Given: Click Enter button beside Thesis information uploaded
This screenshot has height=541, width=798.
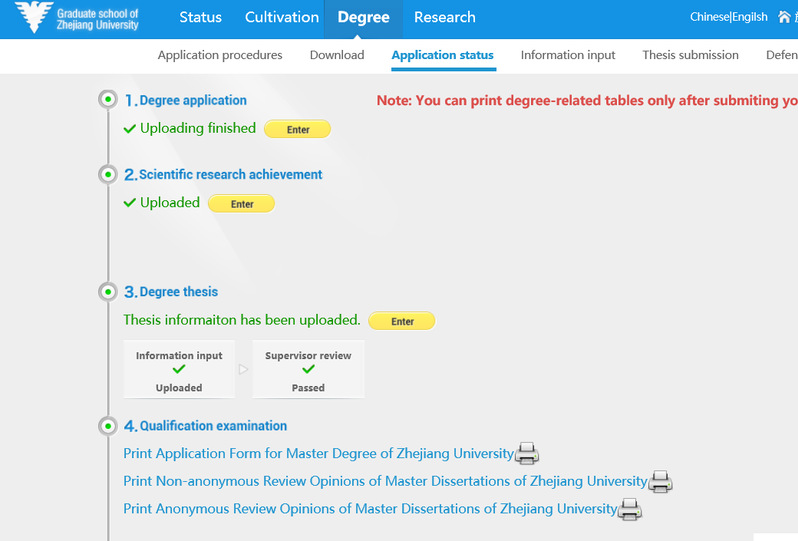Looking at the screenshot, I should click(402, 321).
